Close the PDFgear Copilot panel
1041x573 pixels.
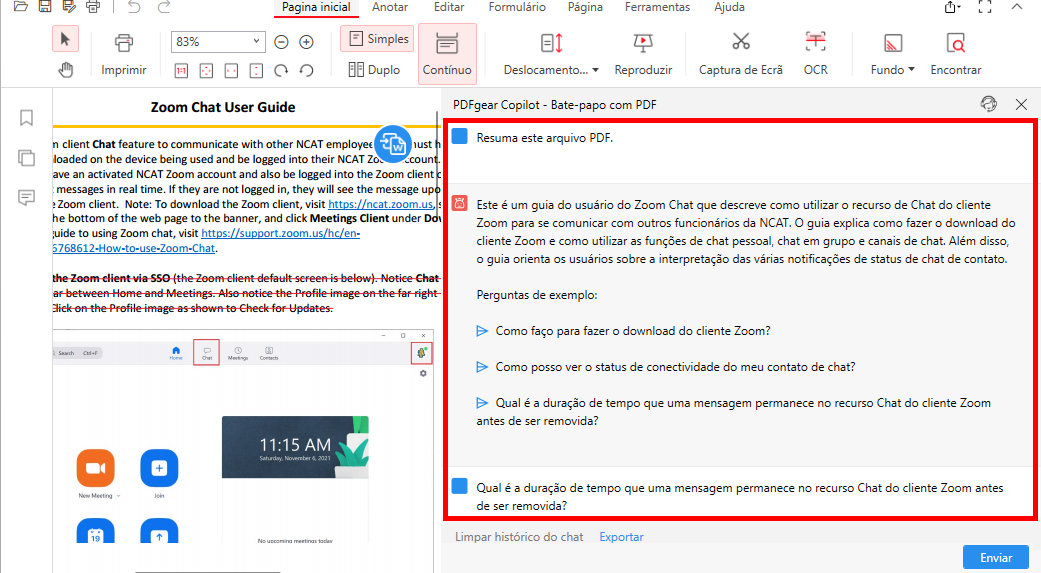click(x=1021, y=104)
